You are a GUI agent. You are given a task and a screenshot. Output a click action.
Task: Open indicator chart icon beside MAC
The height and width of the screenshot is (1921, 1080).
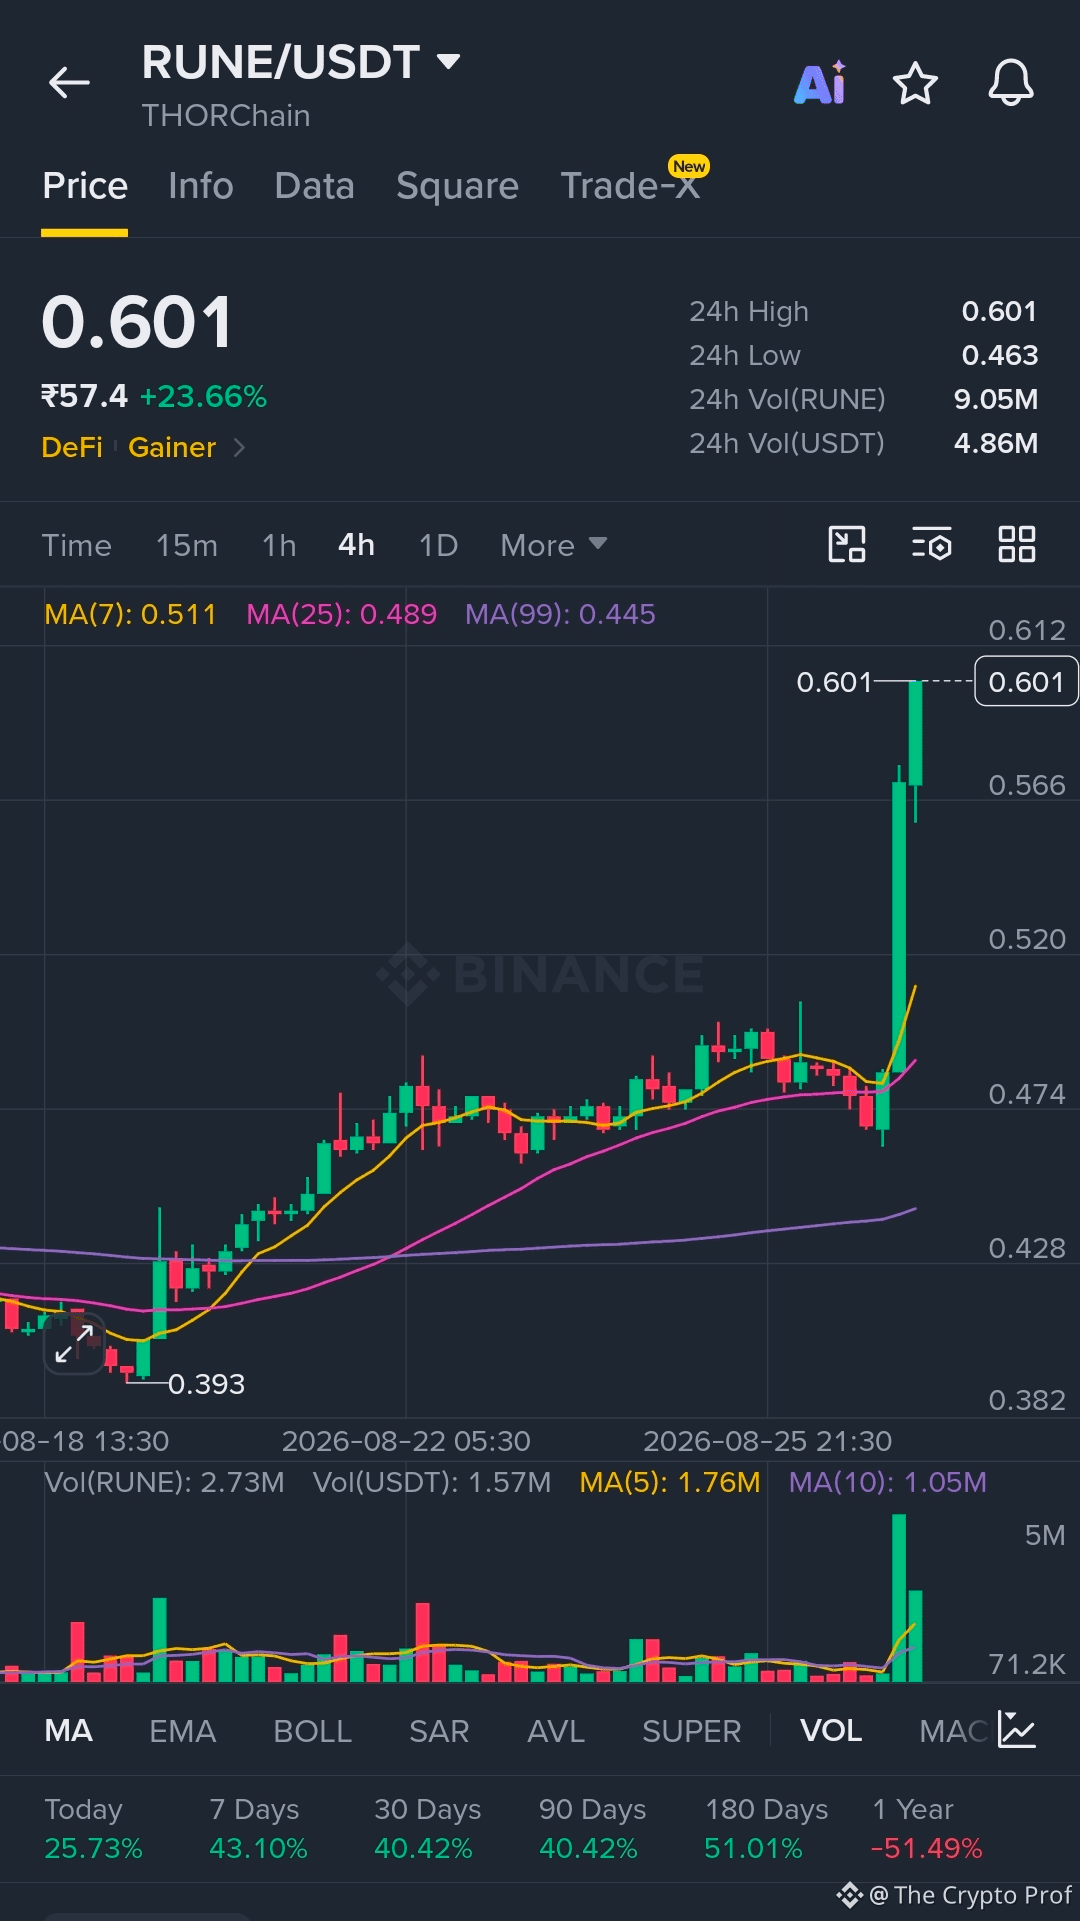[x=1017, y=1730]
